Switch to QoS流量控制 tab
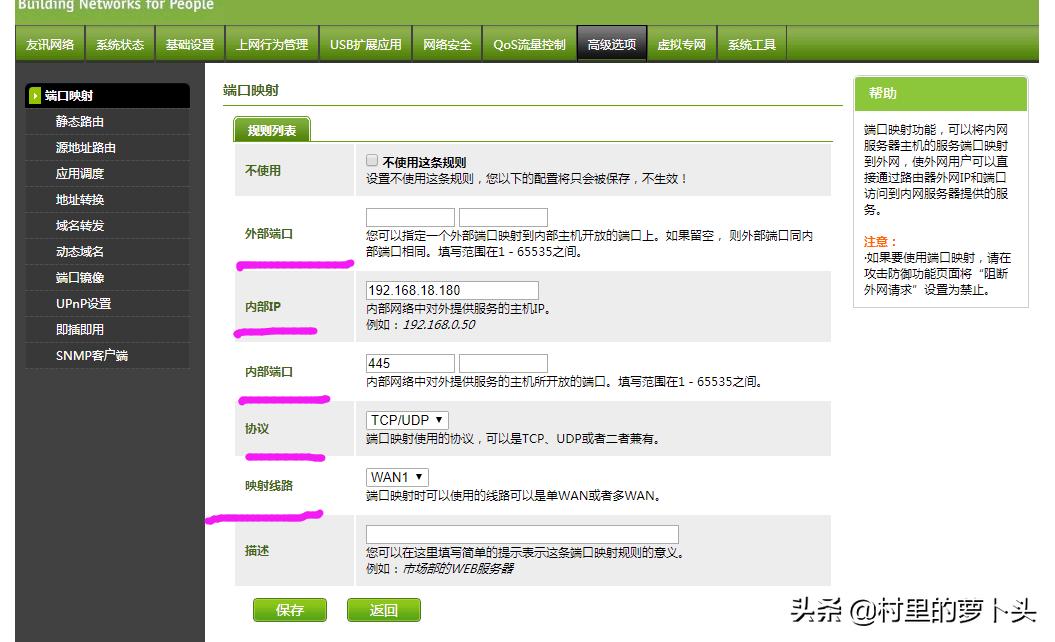This screenshot has height=642, width=1055. [529, 43]
